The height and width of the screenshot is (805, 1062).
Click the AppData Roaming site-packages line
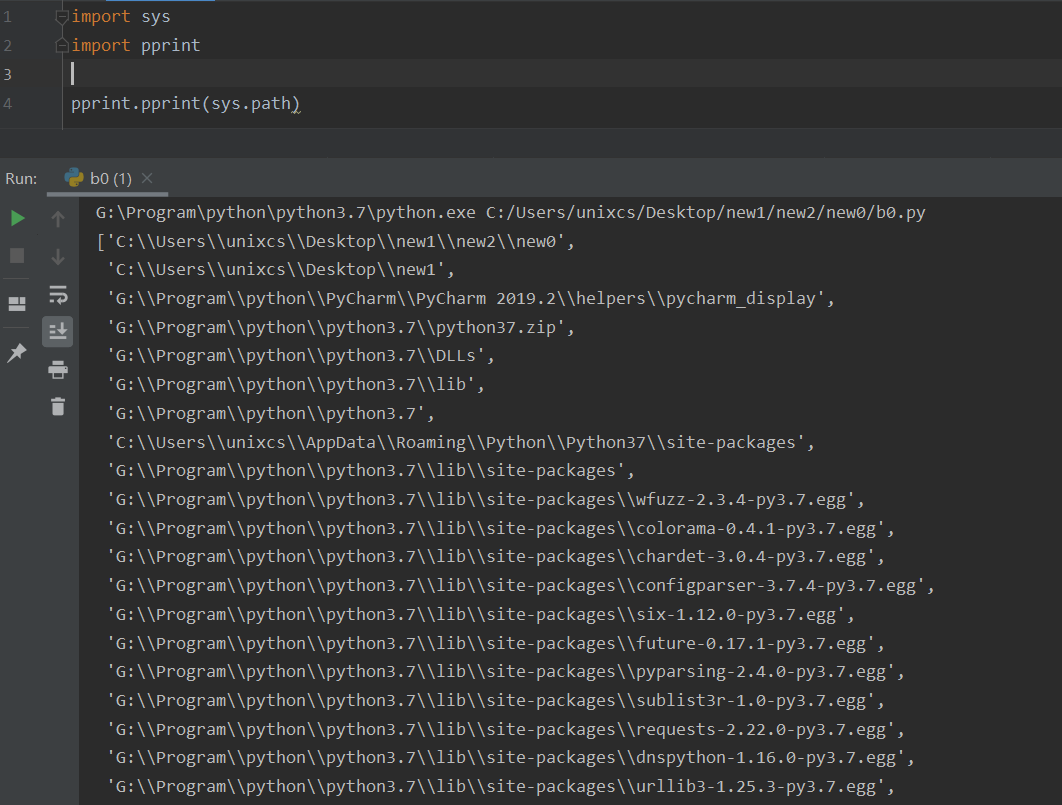[461, 443]
